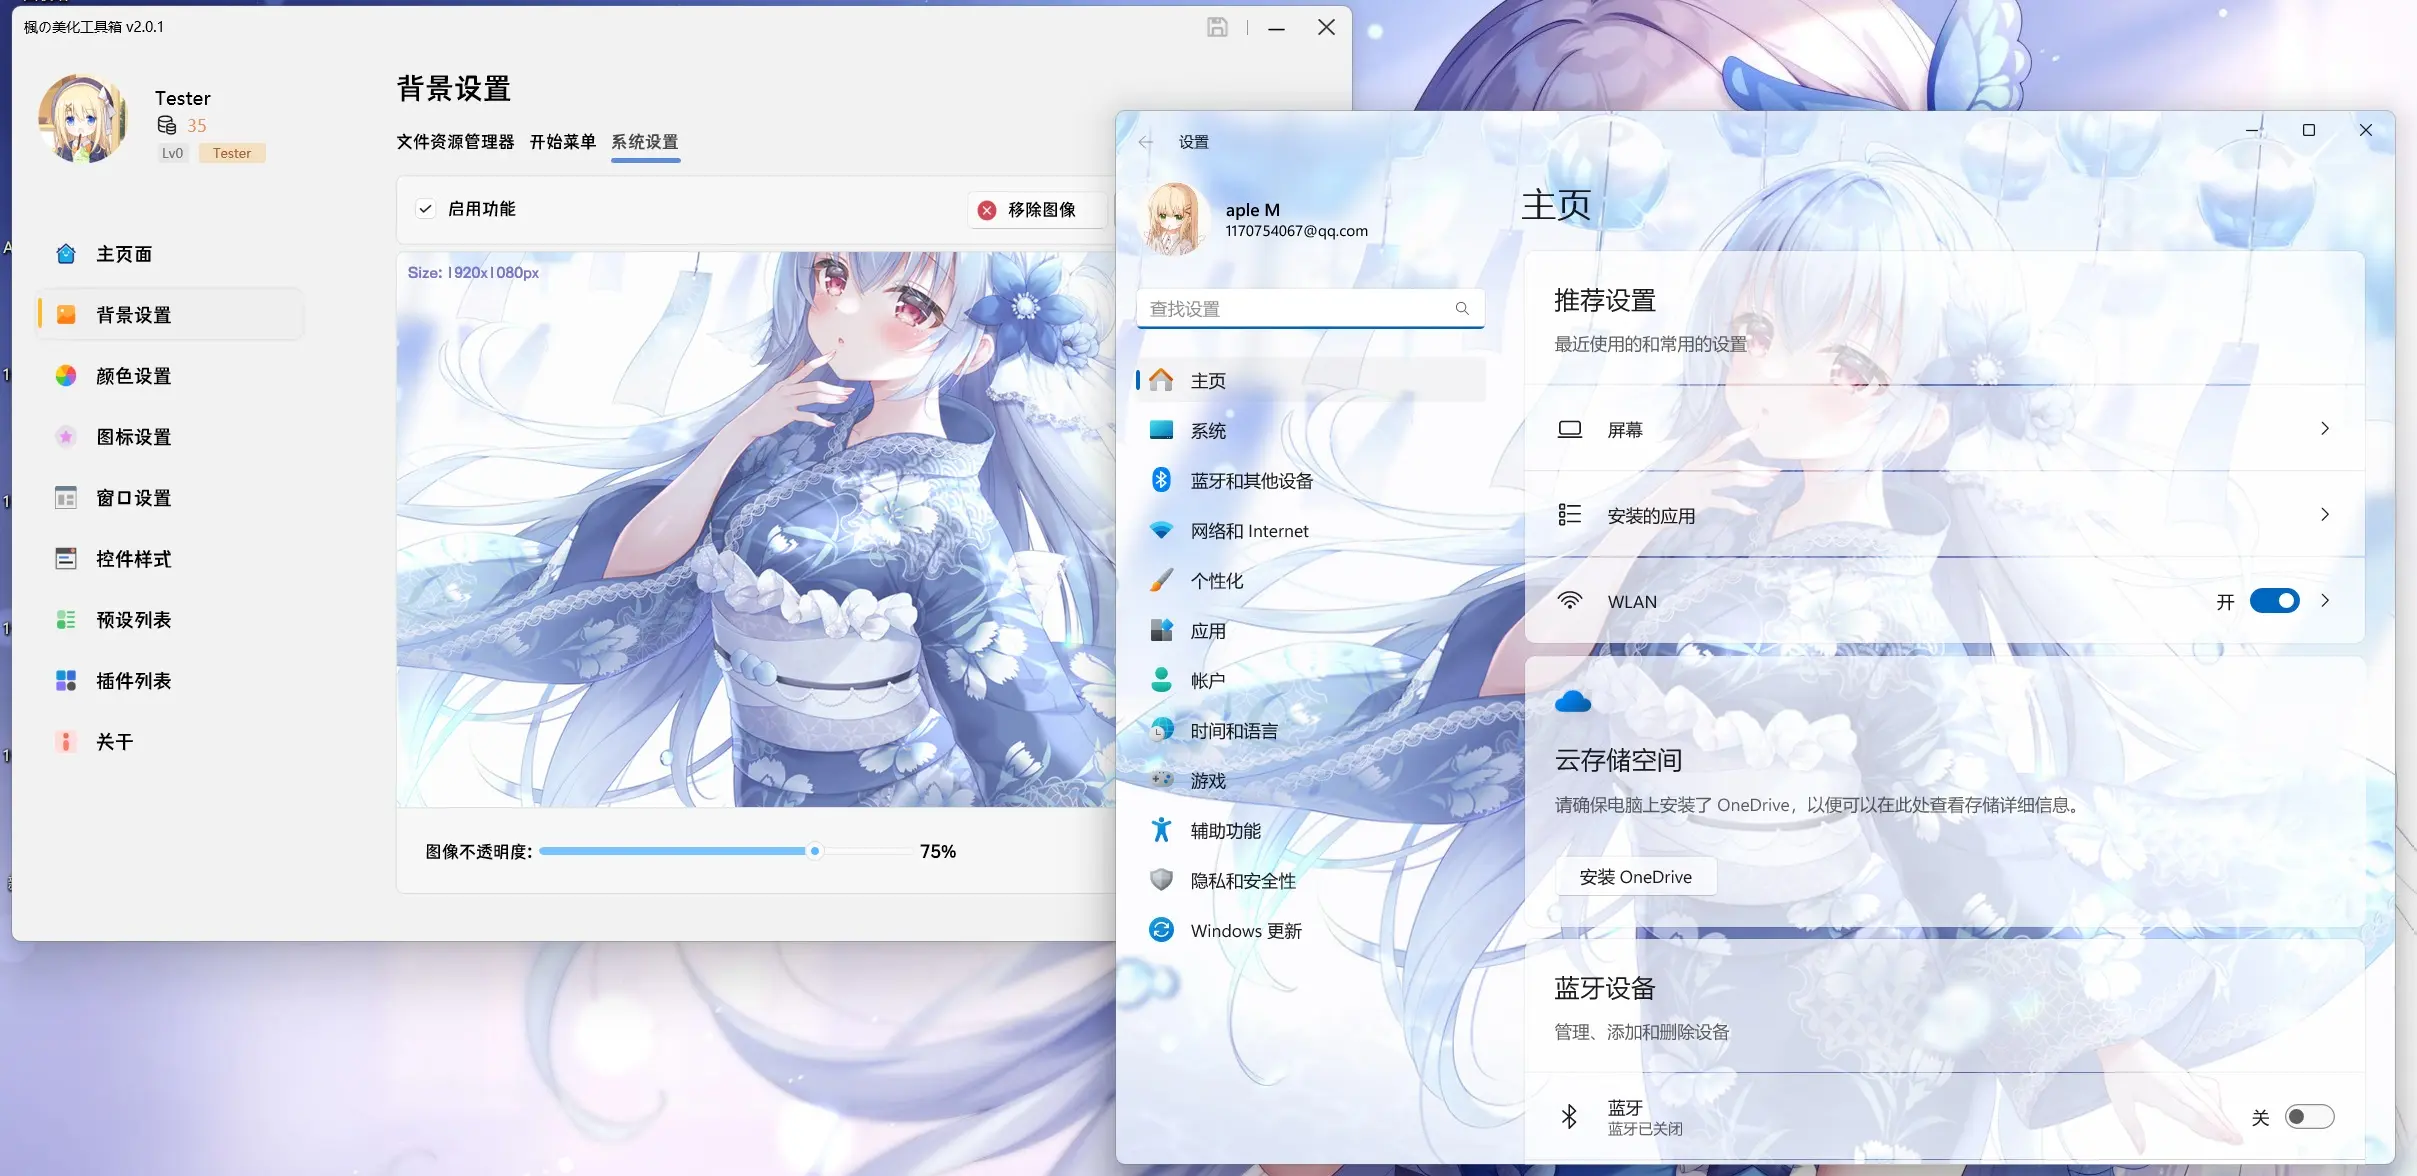Select 系统设置 tab
The image size is (2417, 1176).
pyautogui.click(x=645, y=142)
